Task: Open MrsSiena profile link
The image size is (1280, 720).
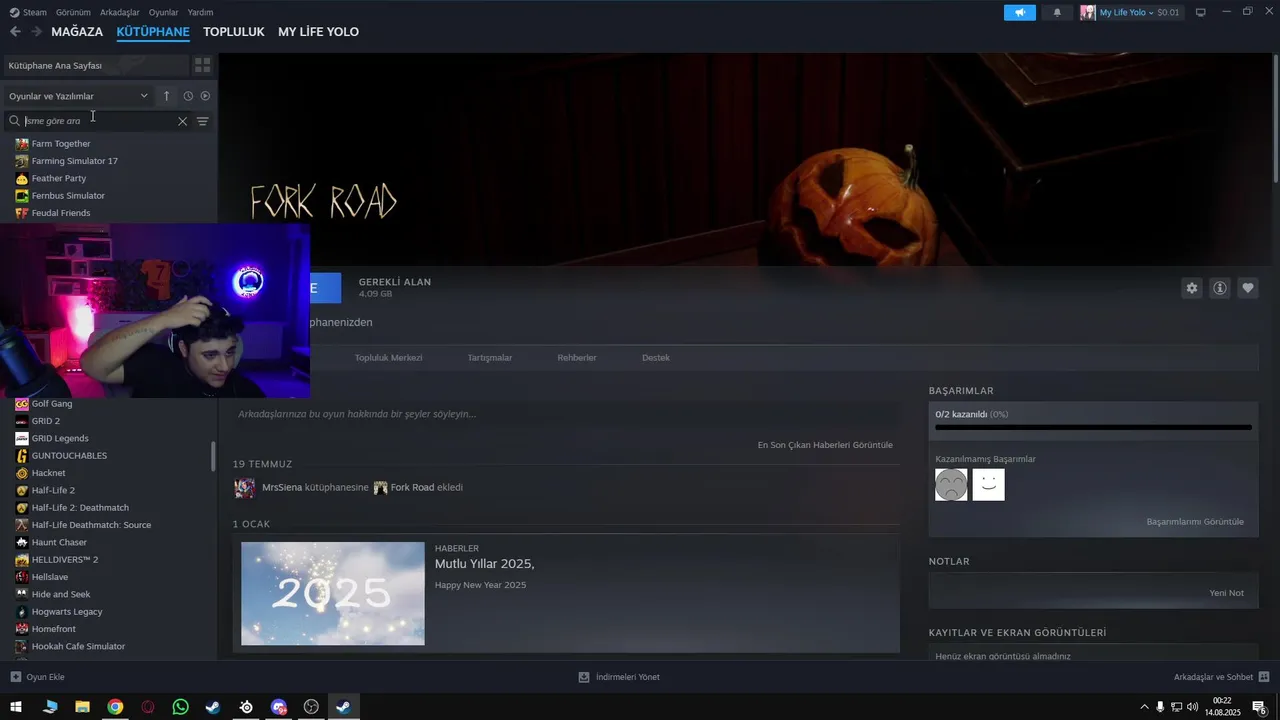Action: [x=282, y=488]
